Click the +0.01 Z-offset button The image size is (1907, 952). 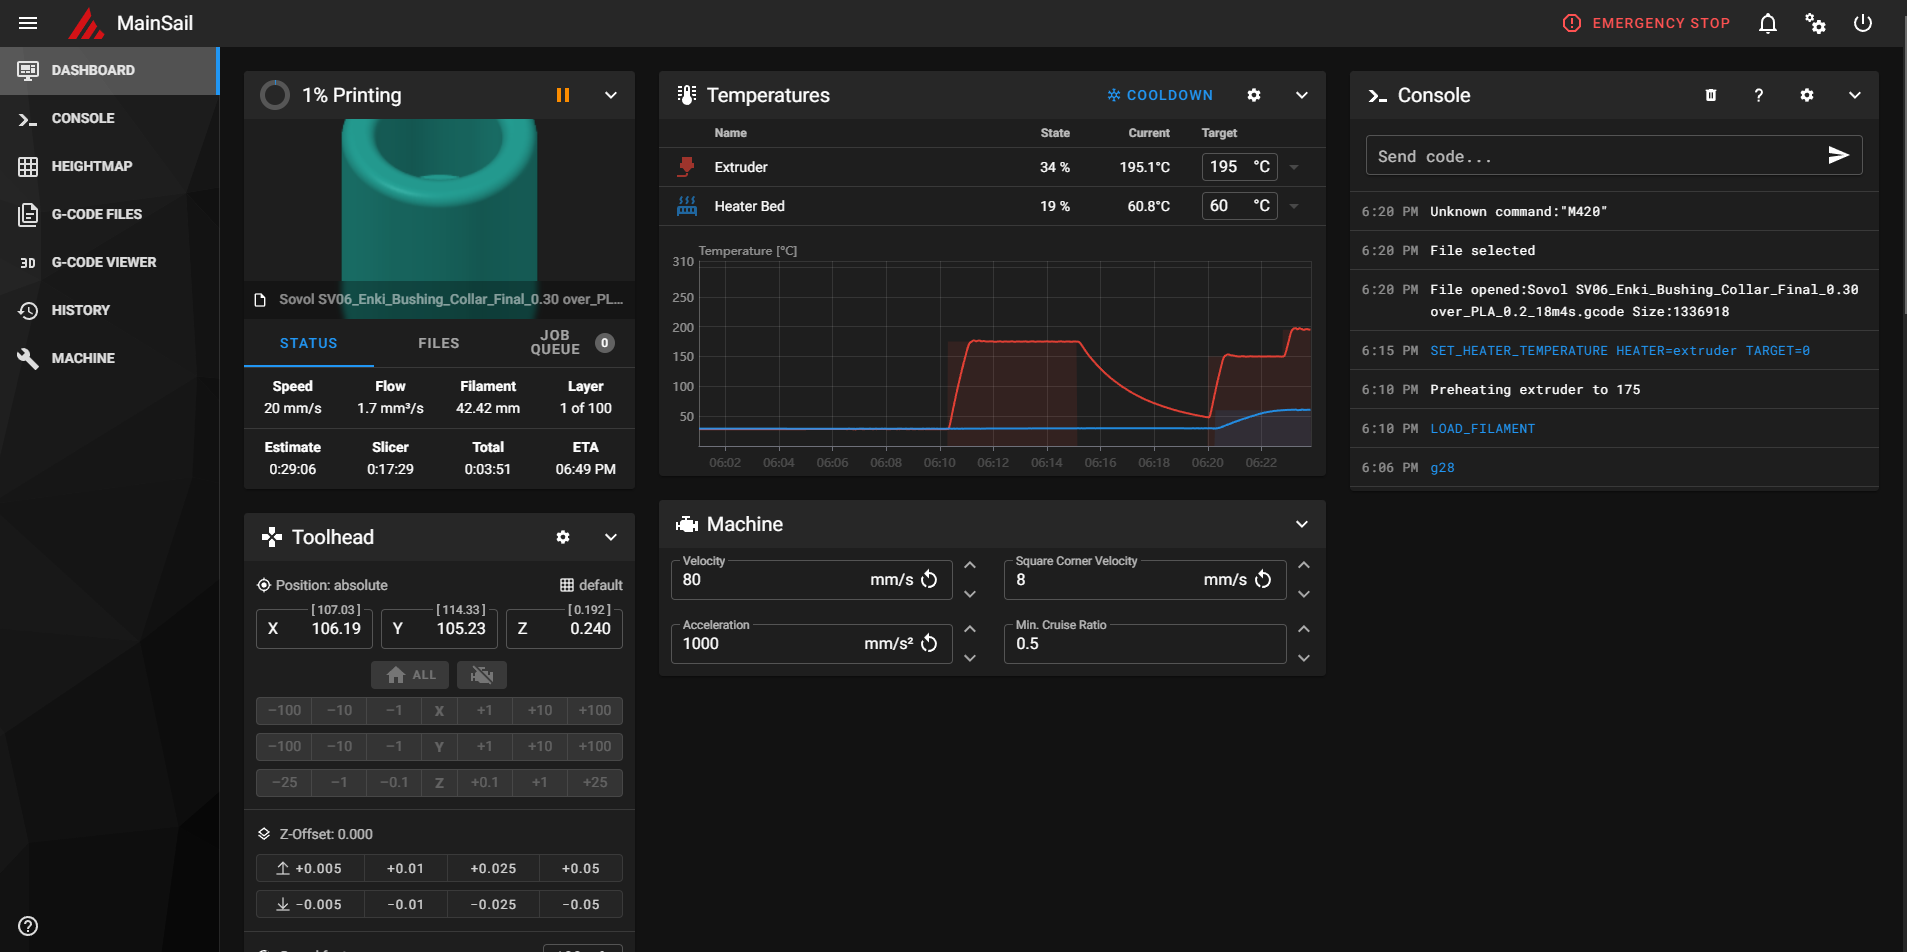405,869
